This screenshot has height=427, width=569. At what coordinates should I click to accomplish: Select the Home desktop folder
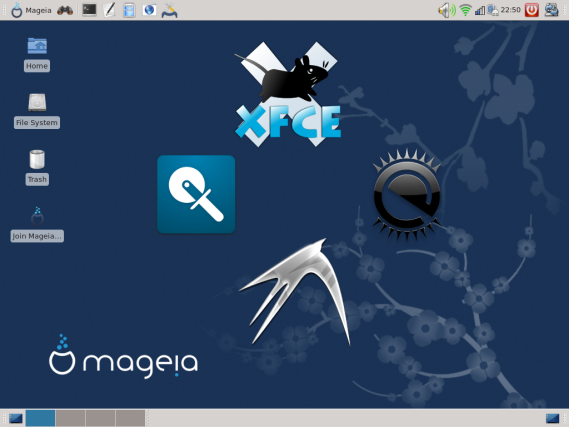(37, 54)
